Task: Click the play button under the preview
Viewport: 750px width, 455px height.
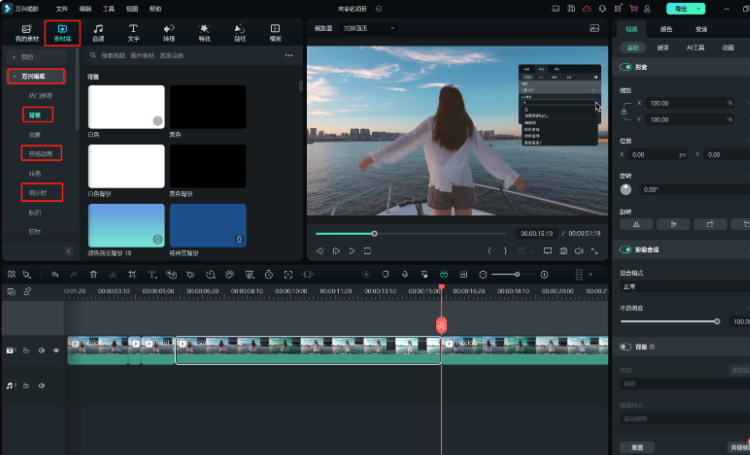Action: pos(352,251)
